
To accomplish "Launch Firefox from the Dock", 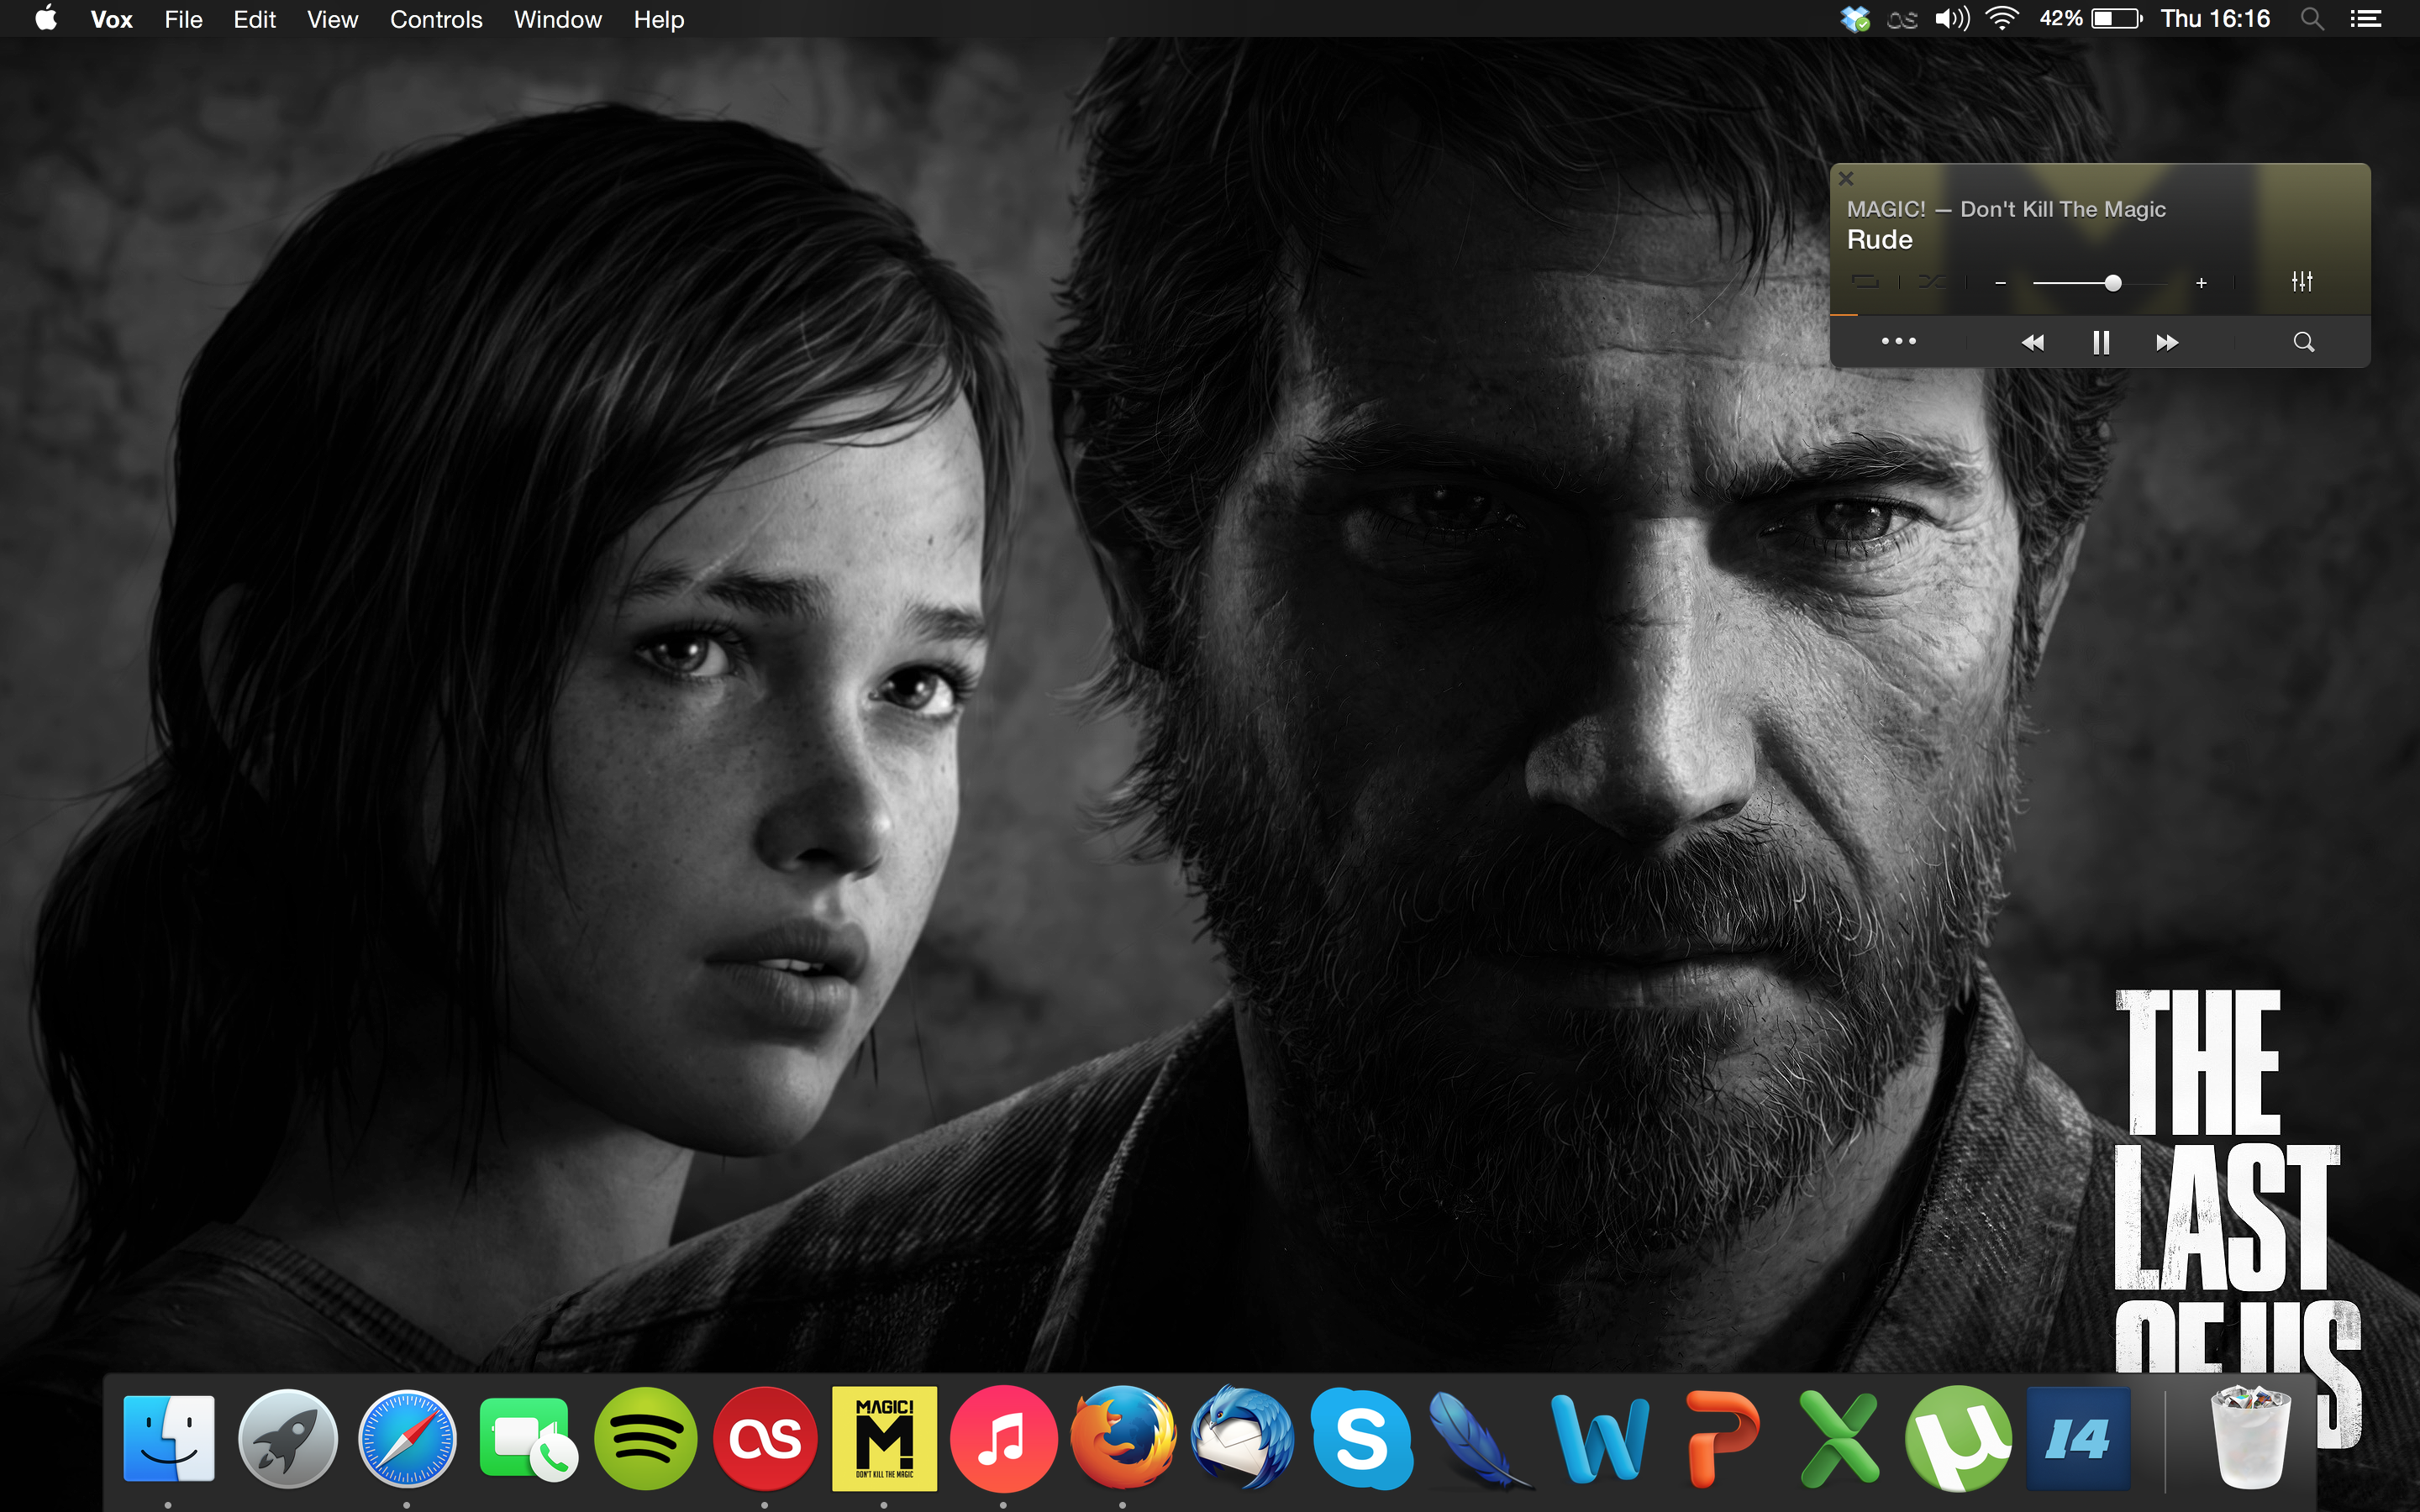I will pyautogui.click(x=1123, y=1438).
